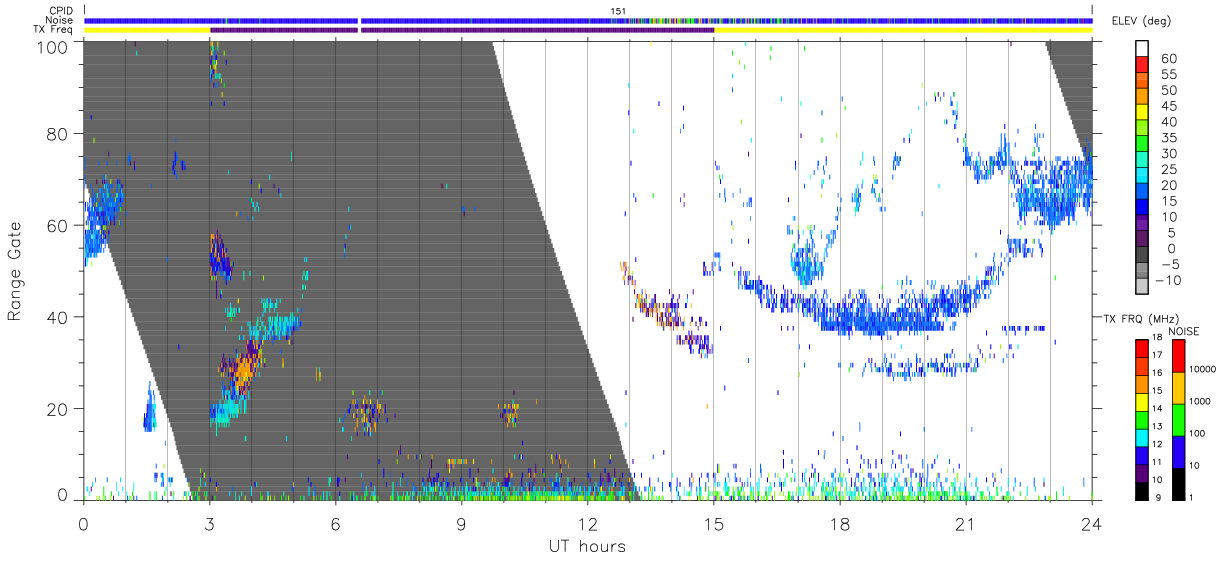This screenshot has height=567, width=1228.
Task: Click the red segment of the ELEV color bar
Action: click(1142, 65)
